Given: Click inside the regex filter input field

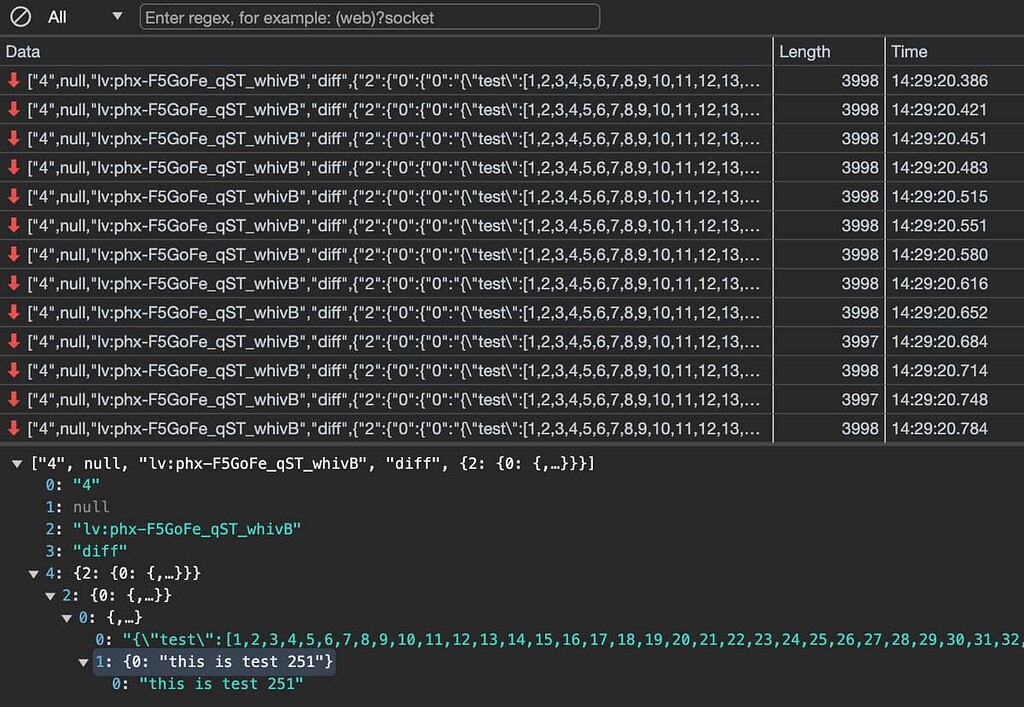Looking at the screenshot, I should click(x=370, y=17).
